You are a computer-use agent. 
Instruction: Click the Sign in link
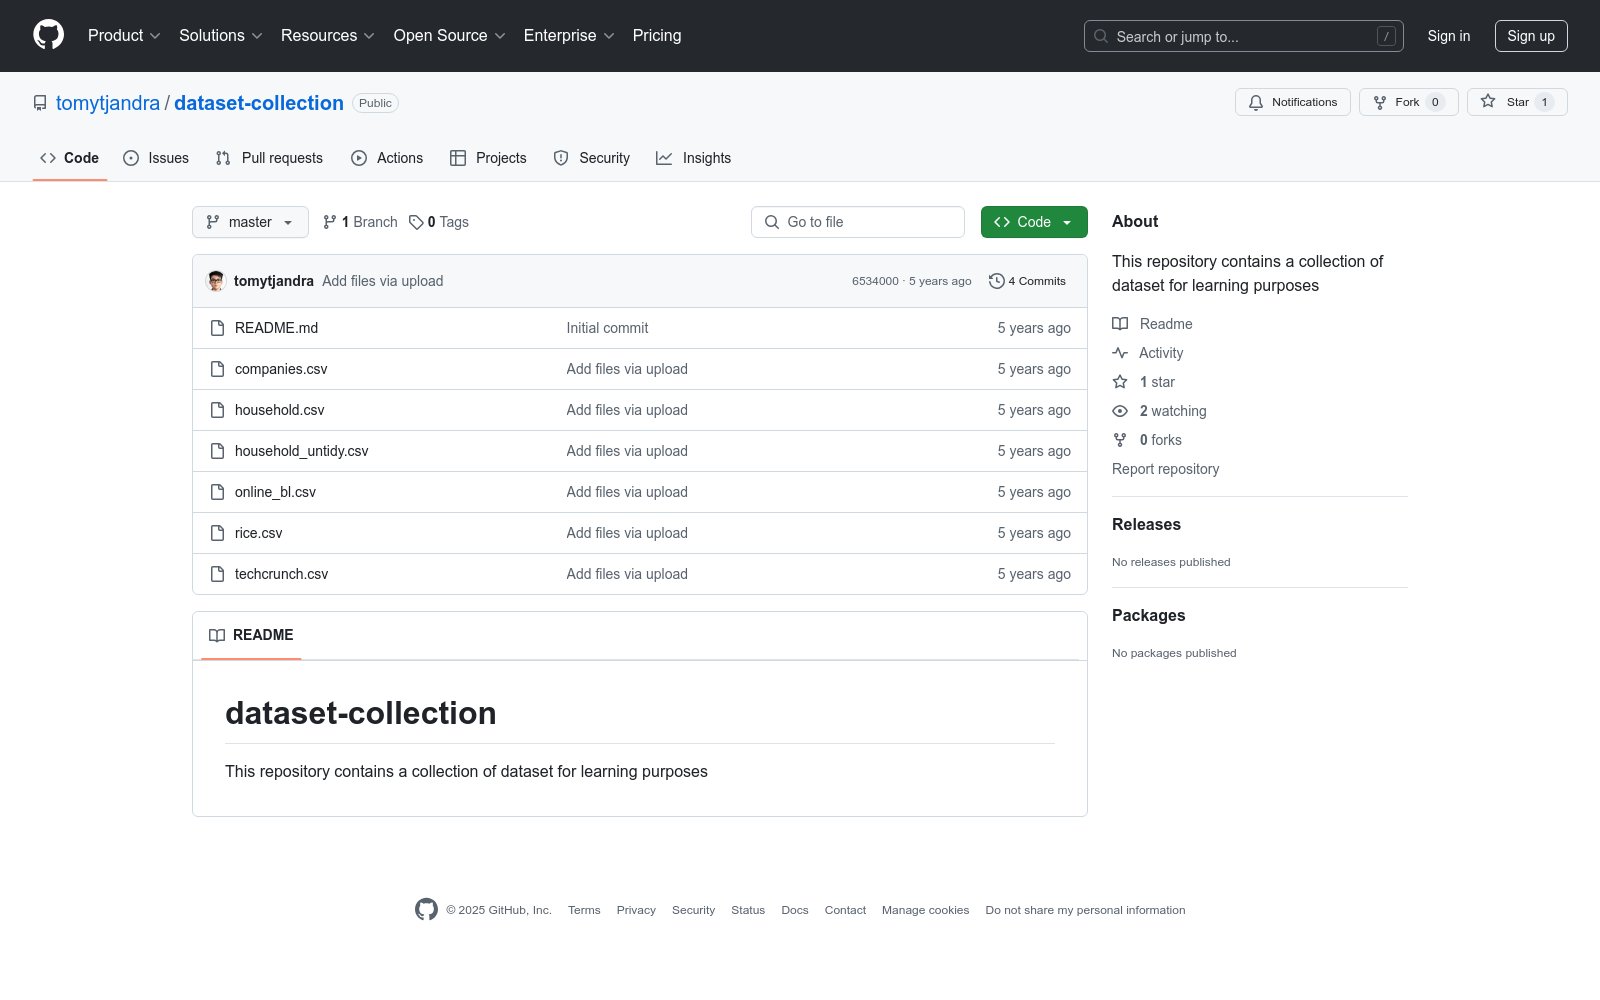(x=1449, y=36)
